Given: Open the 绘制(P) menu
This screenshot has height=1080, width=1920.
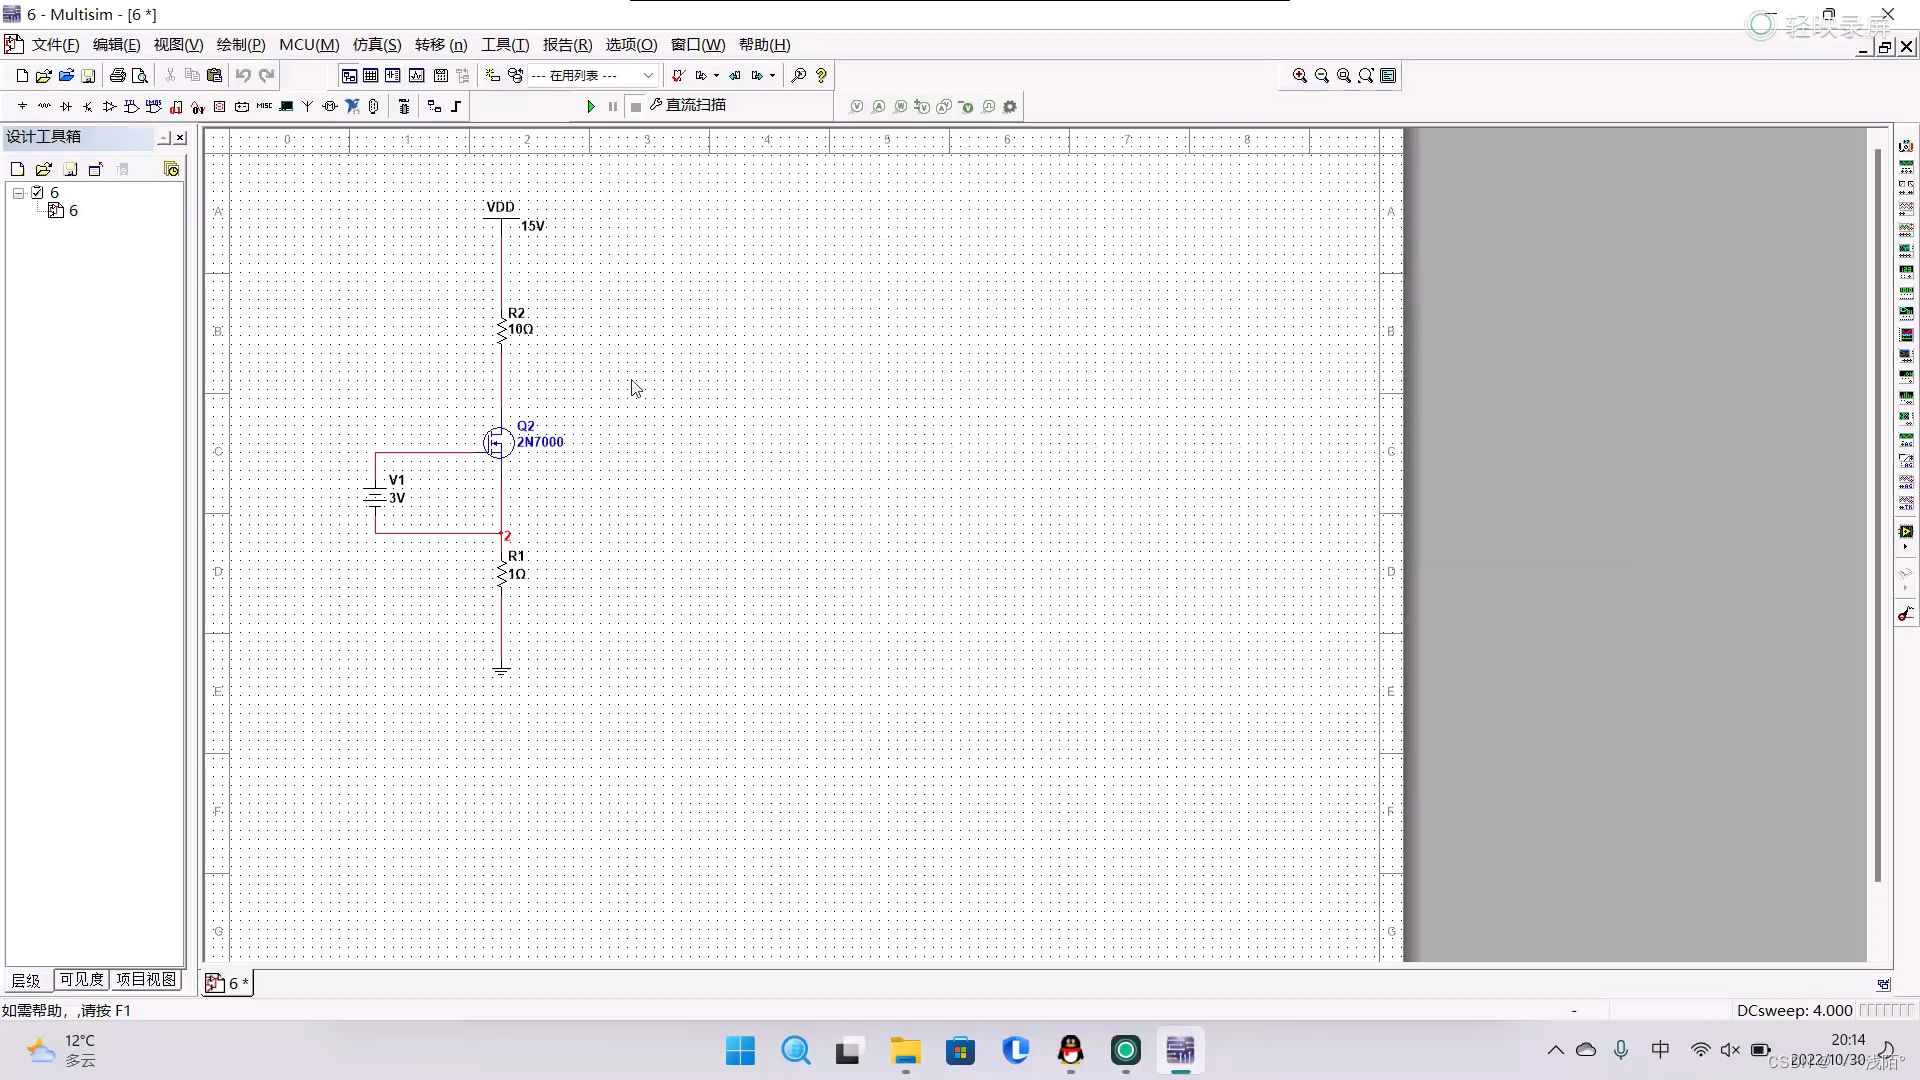Looking at the screenshot, I should pos(241,45).
